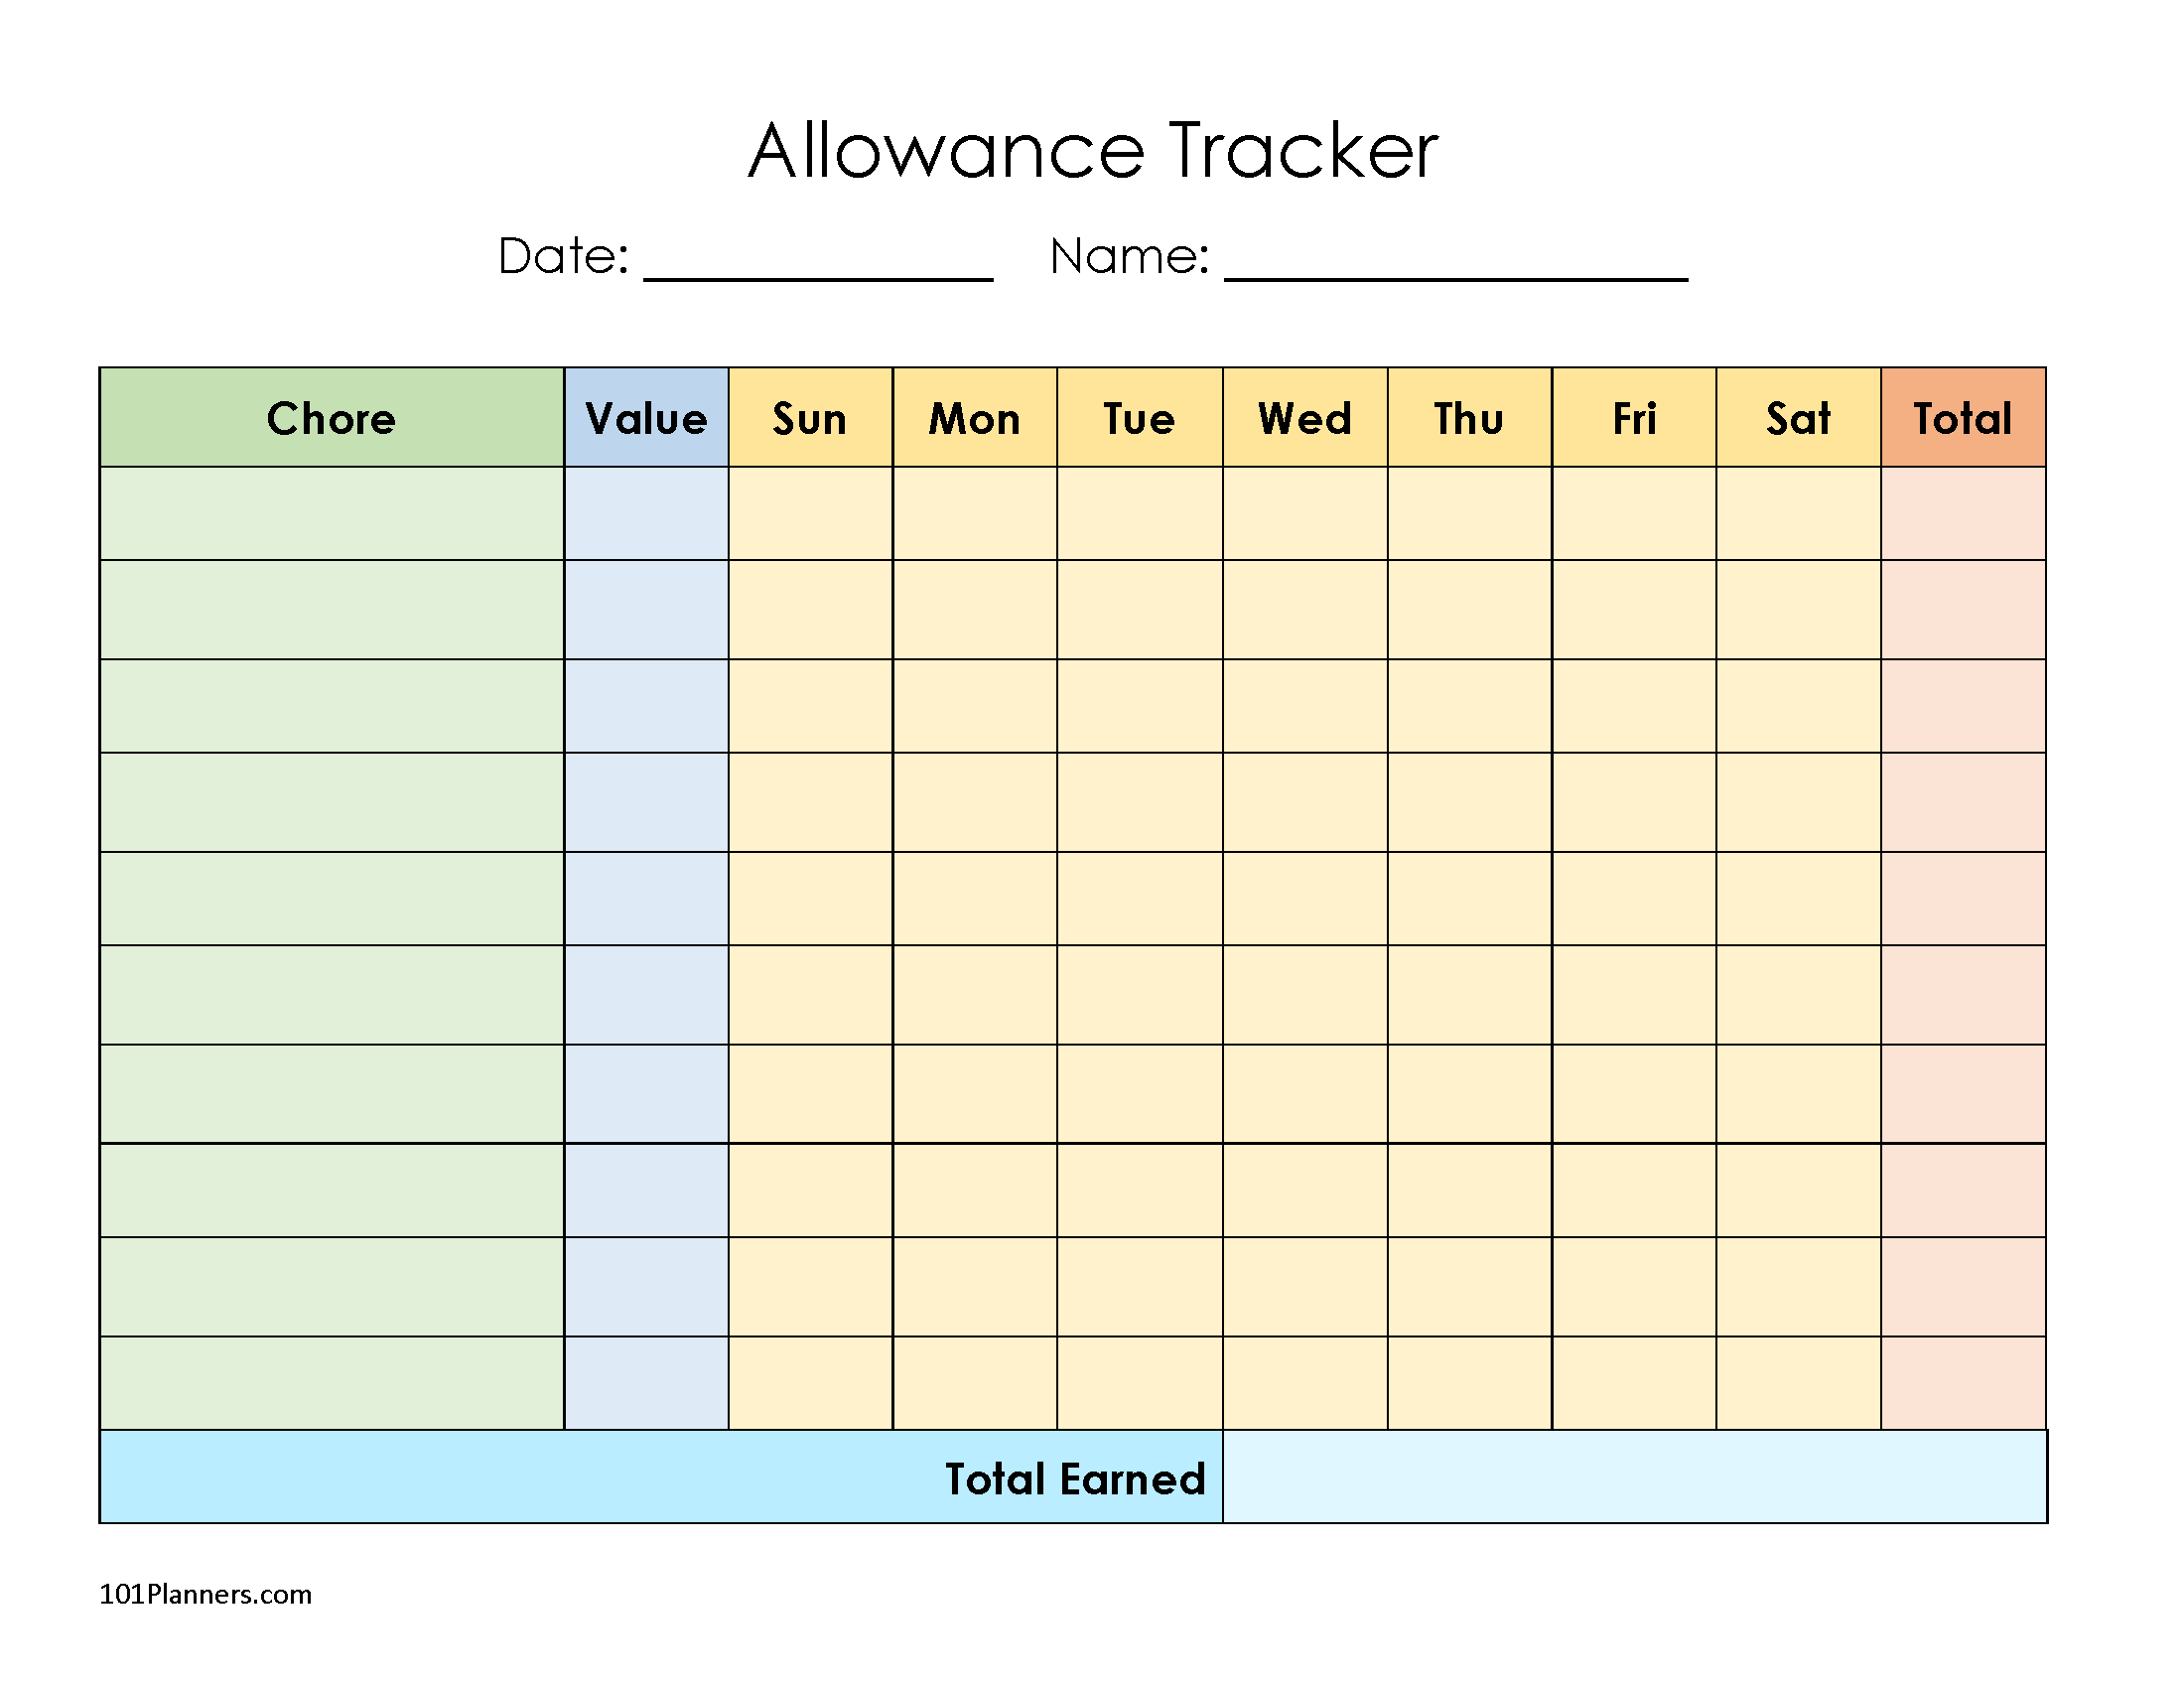2184x1688 pixels.
Task: Click the Sun day header
Action: pyautogui.click(x=810, y=418)
